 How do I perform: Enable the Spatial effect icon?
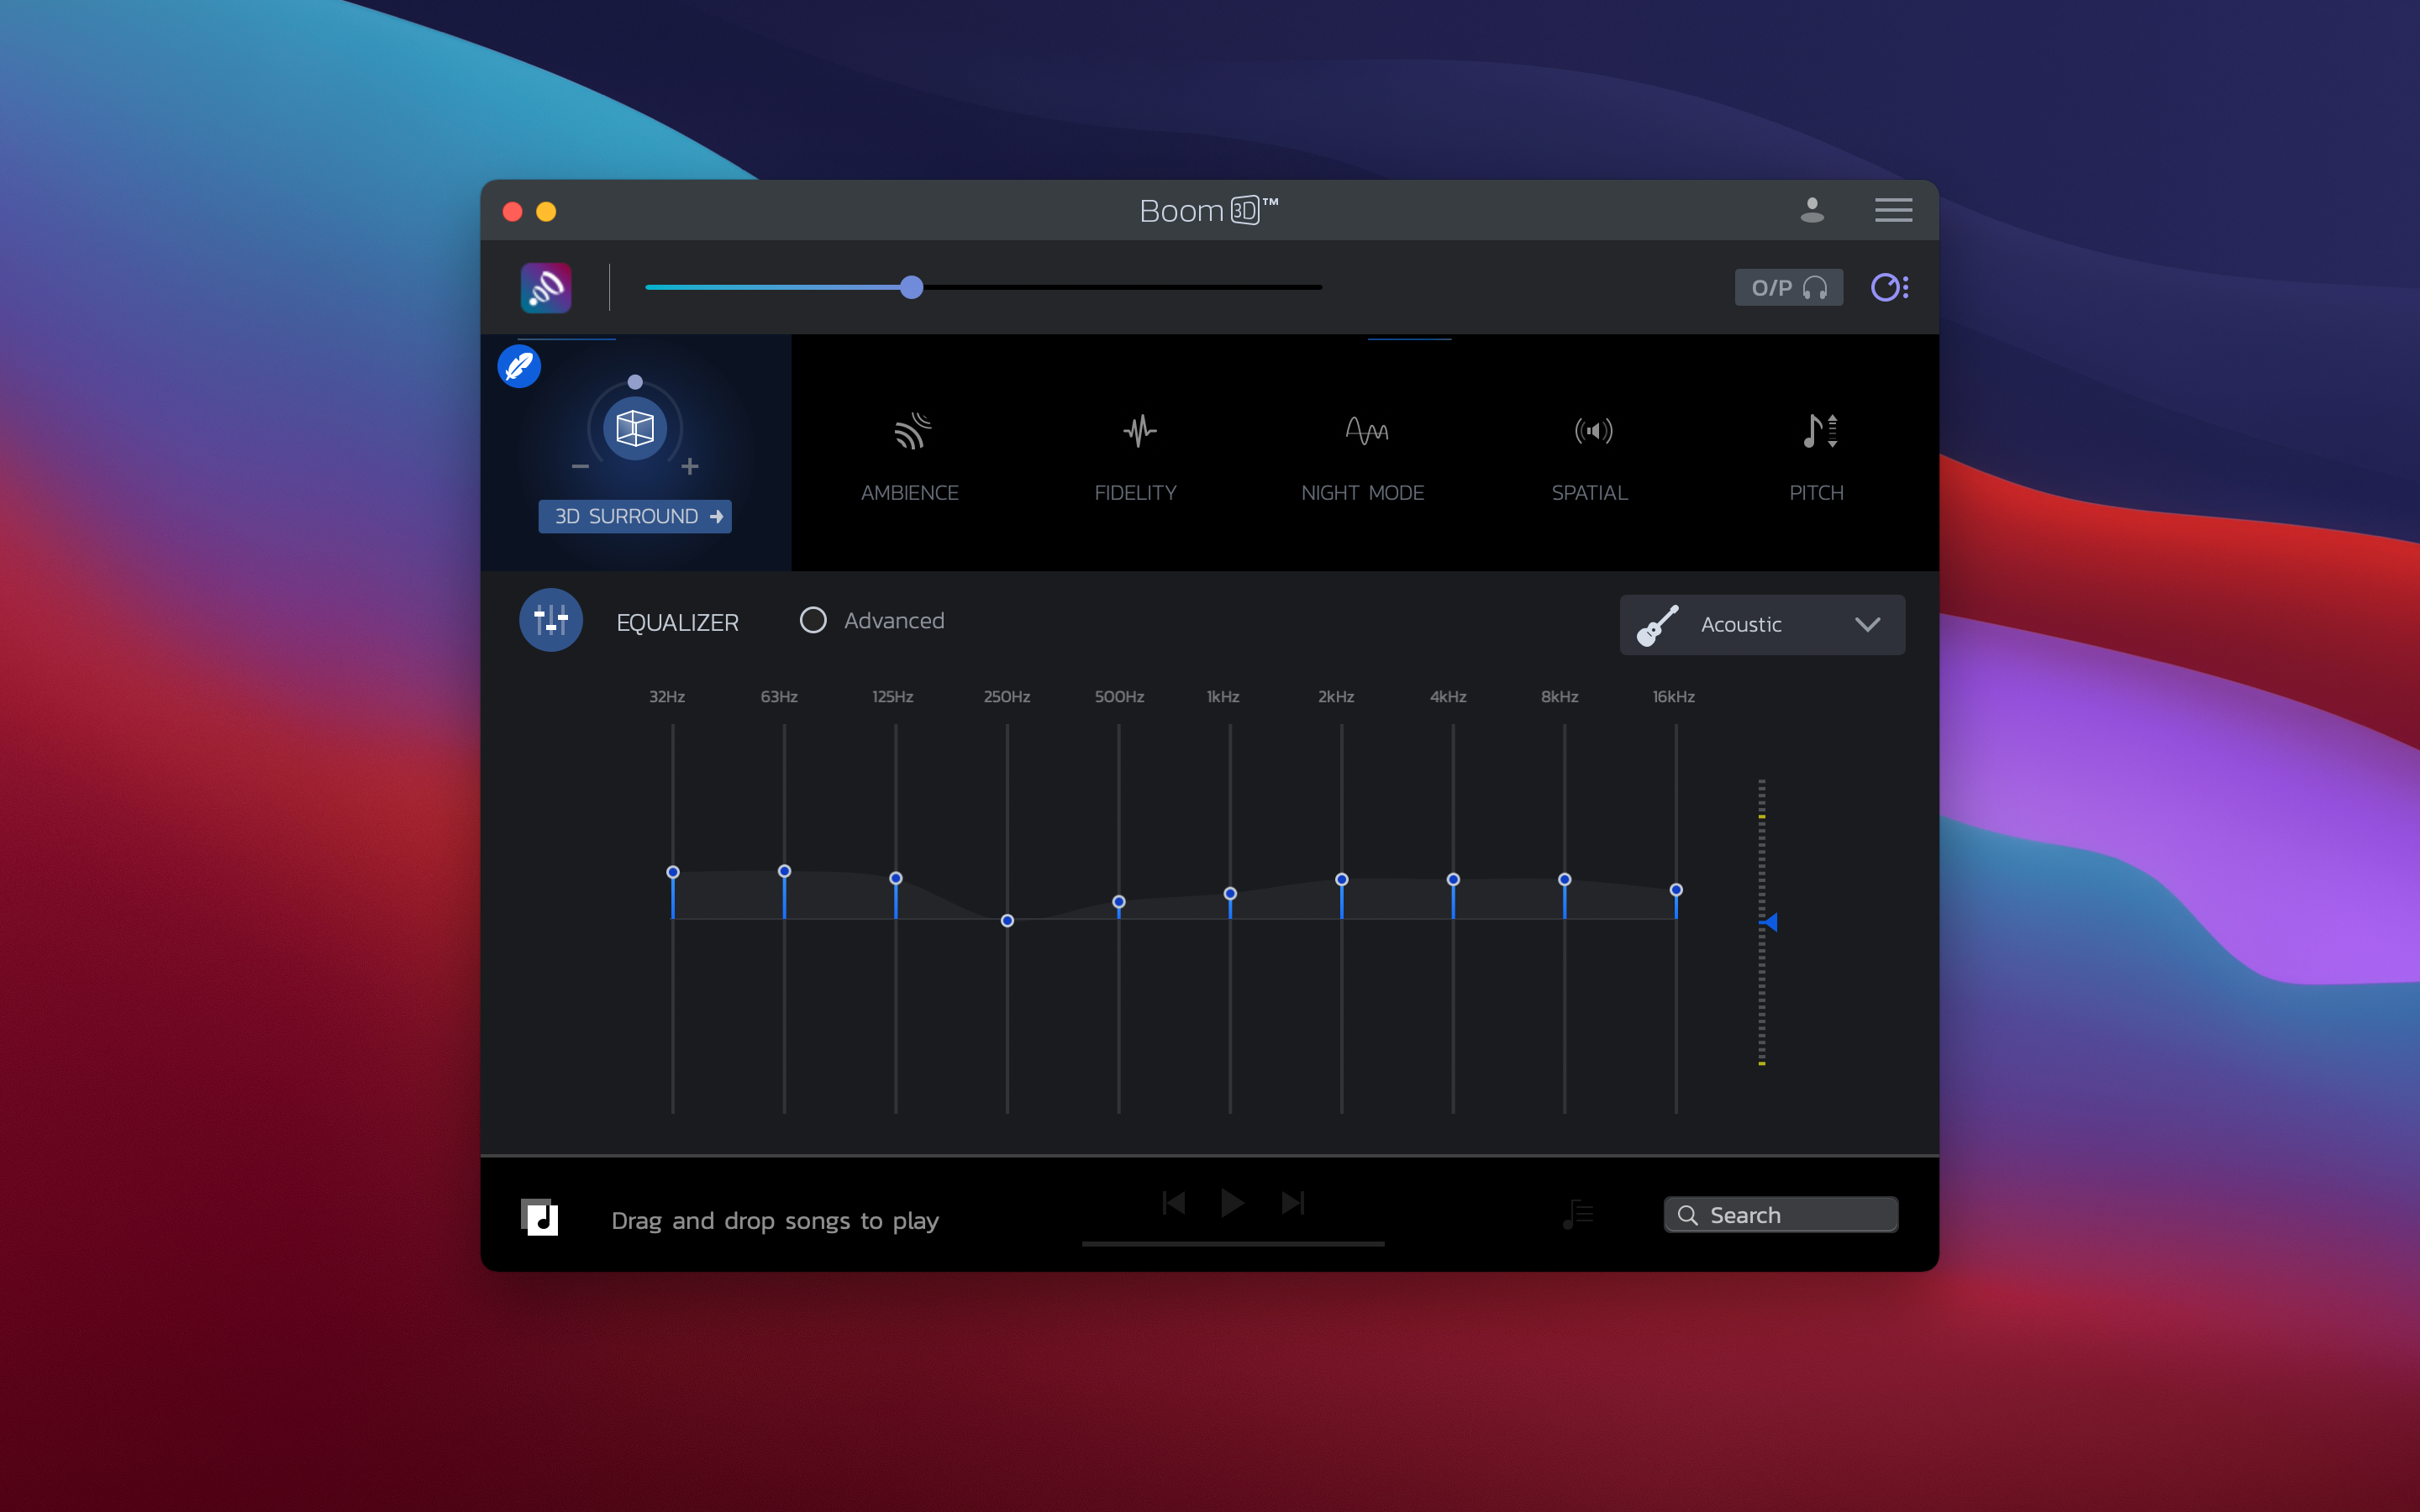(1593, 431)
